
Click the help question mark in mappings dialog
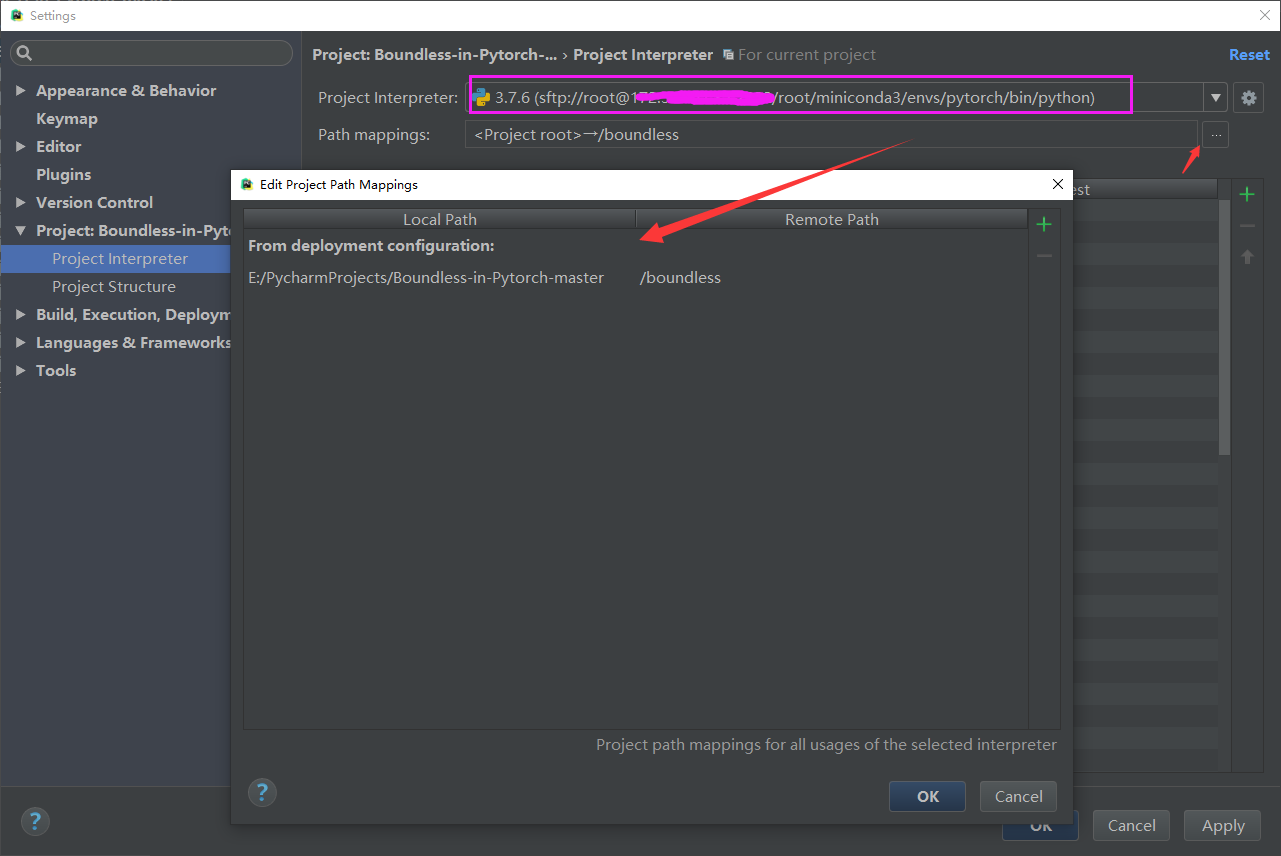pyautogui.click(x=262, y=792)
